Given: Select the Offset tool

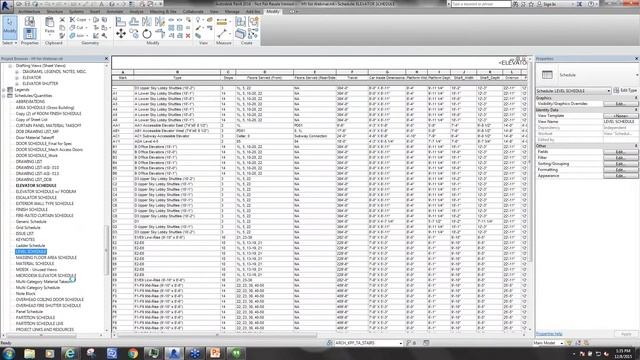Looking at the screenshot, I should tap(134, 22).
